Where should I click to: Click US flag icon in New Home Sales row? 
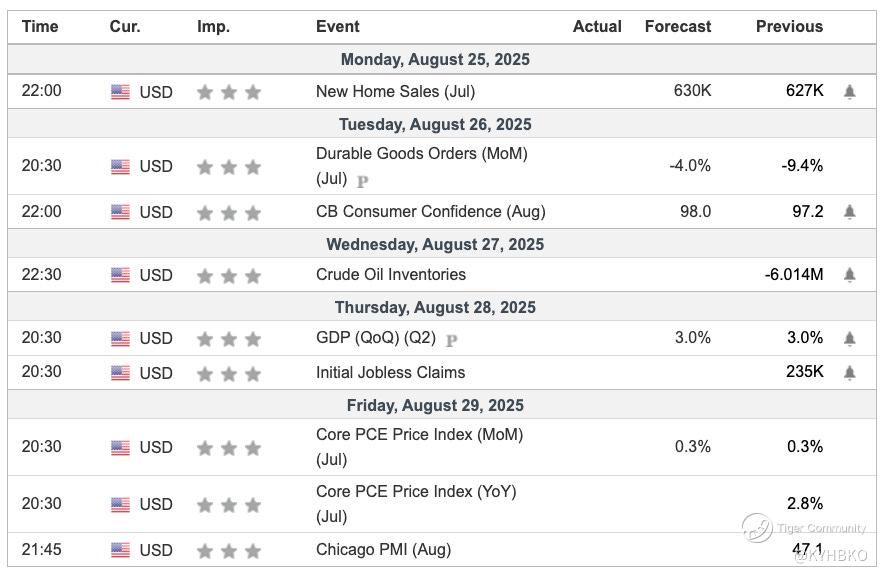[120, 92]
